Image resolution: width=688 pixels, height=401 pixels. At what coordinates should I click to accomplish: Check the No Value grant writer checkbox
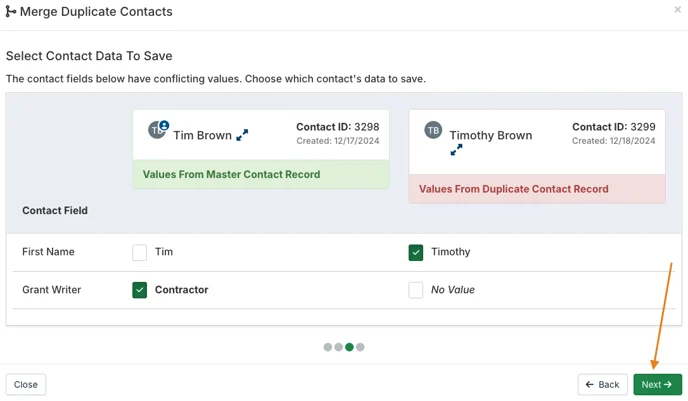point(416,290)
